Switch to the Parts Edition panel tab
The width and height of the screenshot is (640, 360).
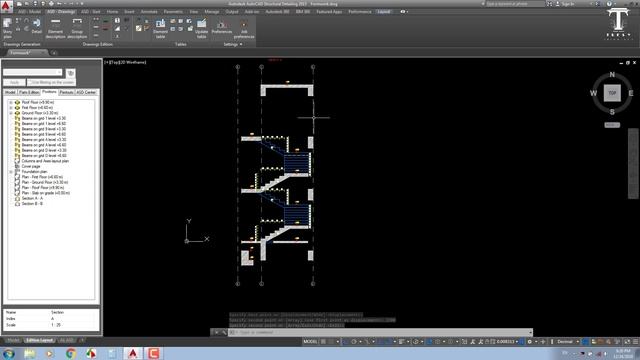point(29,93)
